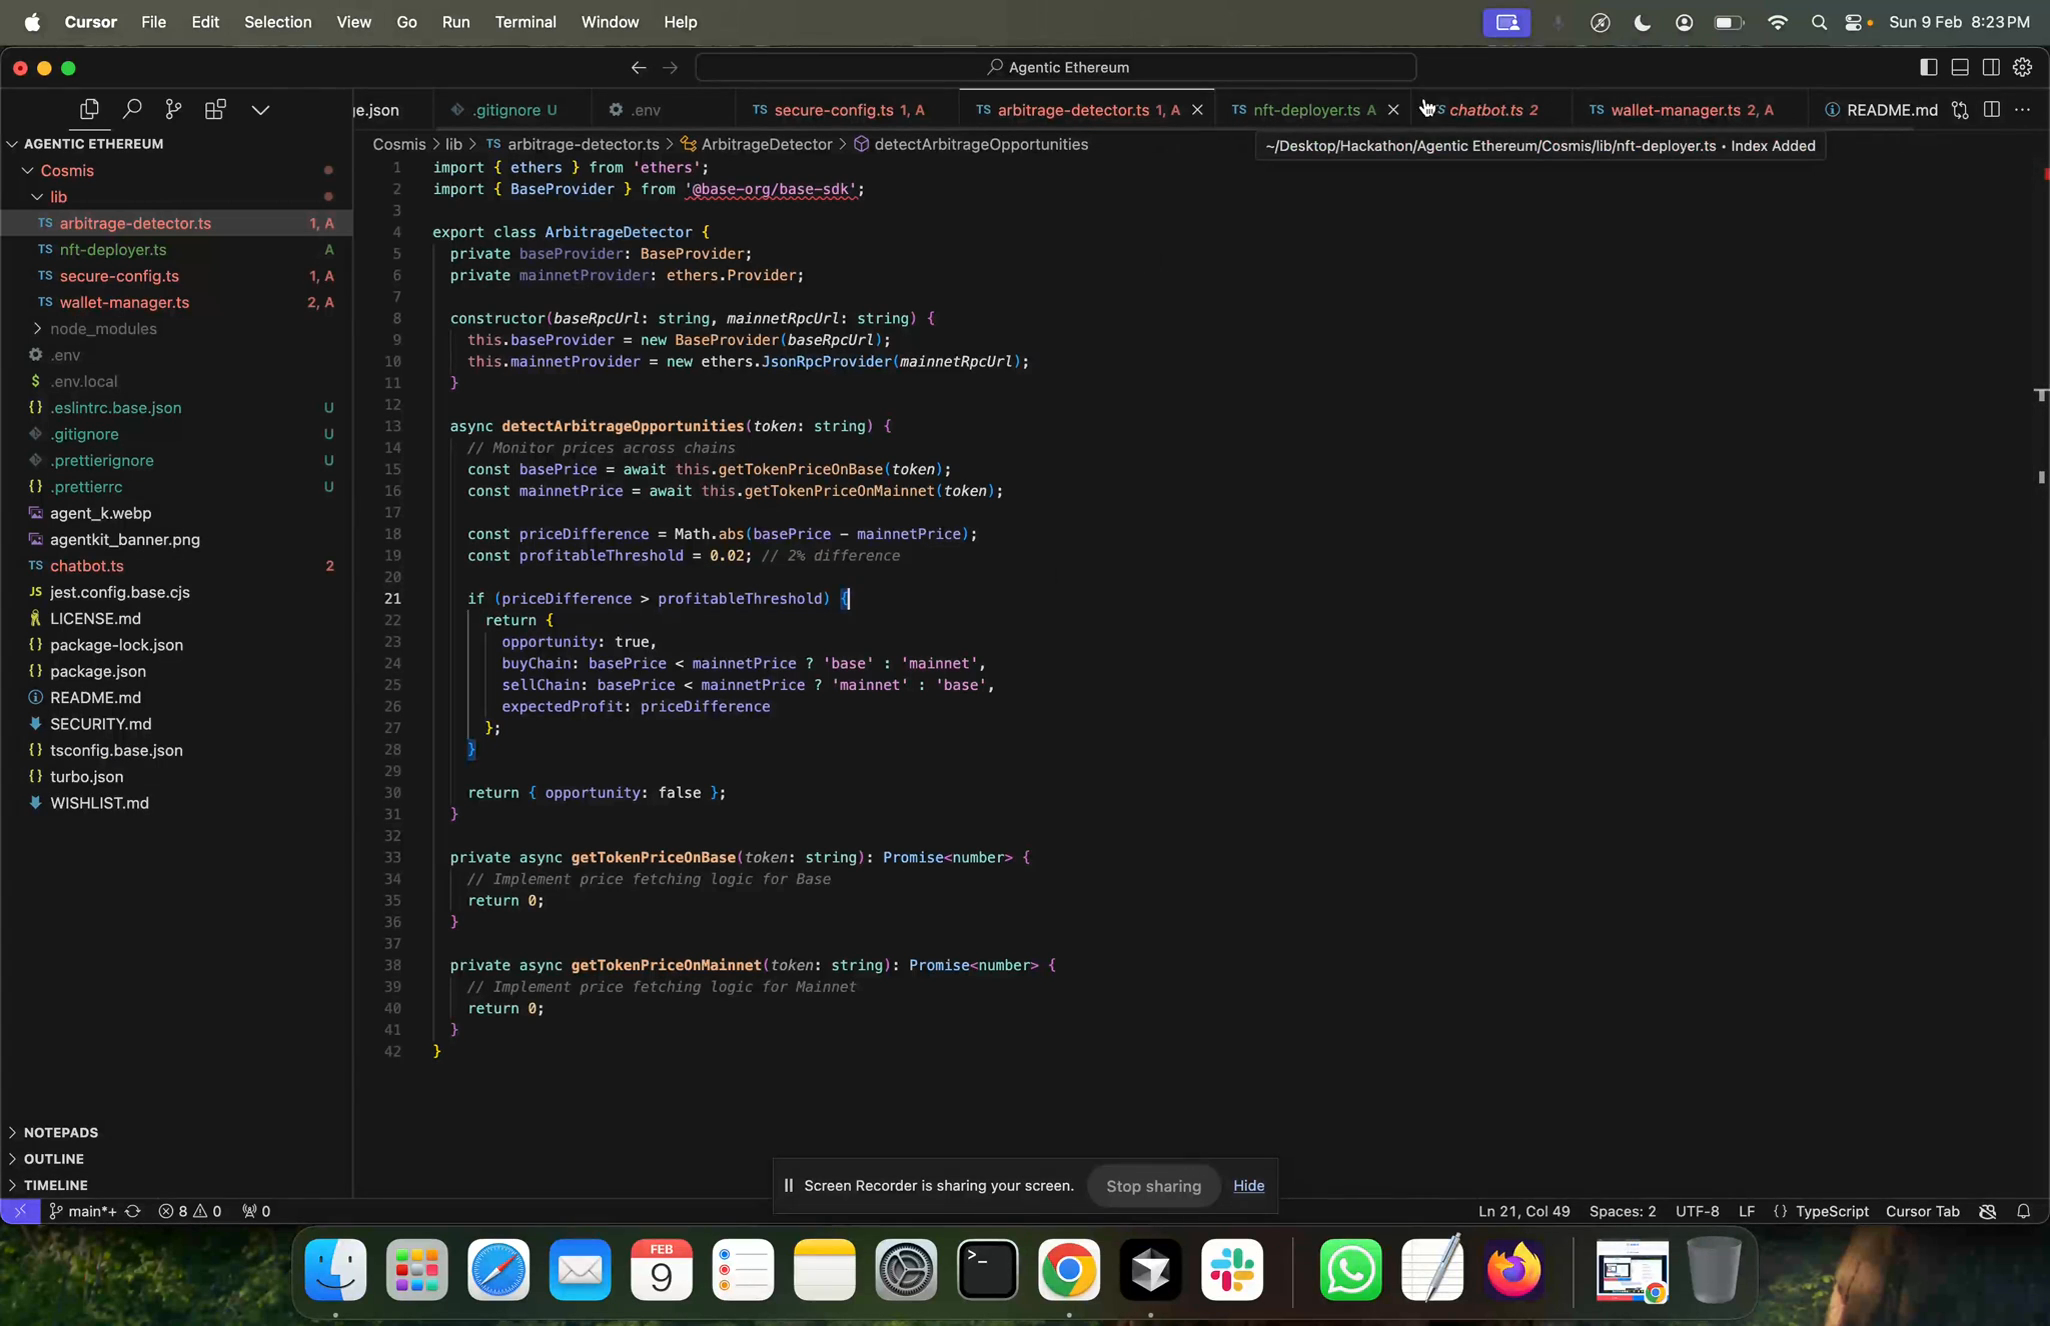This screenshot has height=1326, width=2050.
Task: Close the nft-deployer.ts tab
Action: coord(1393,110)
